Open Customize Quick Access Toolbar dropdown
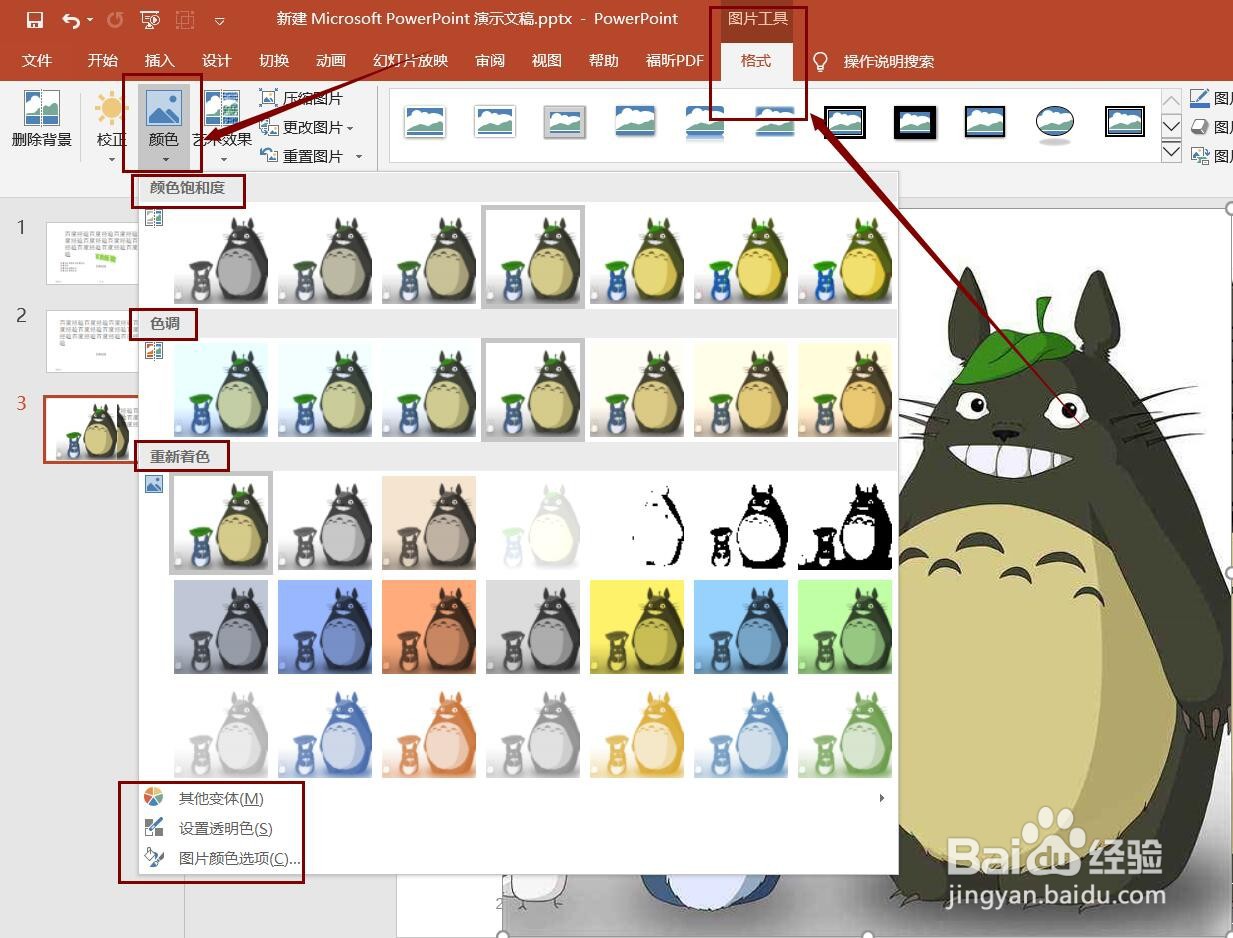 (220, 21)
